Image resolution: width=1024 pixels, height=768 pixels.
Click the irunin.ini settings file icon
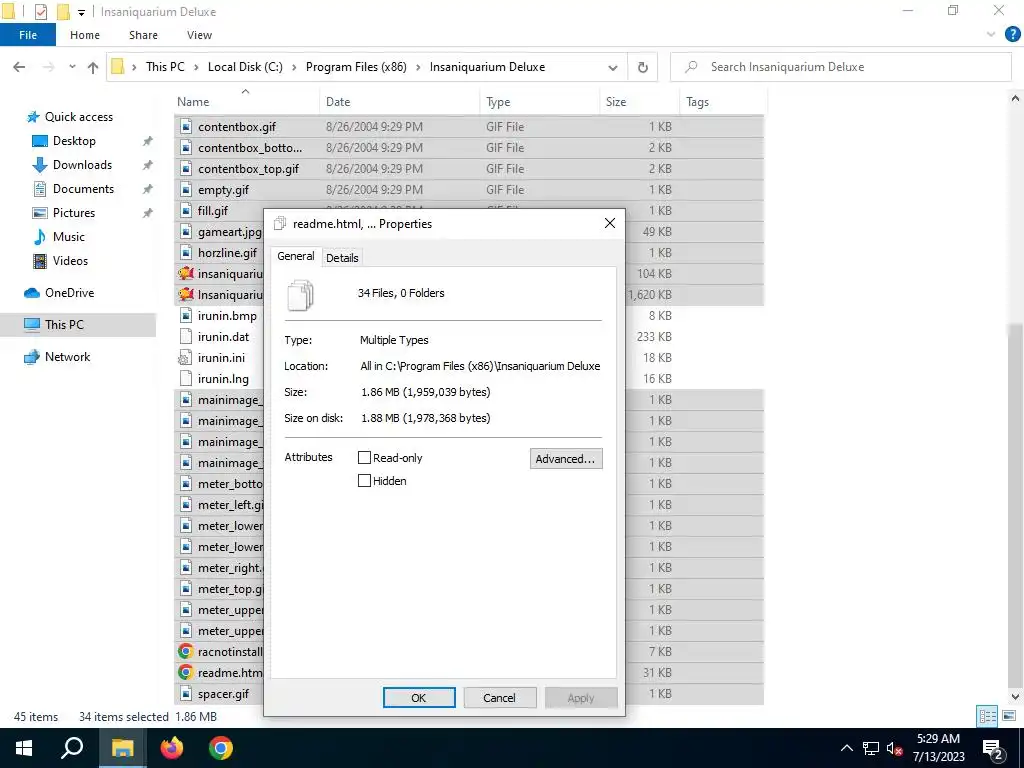click(186, 358)
